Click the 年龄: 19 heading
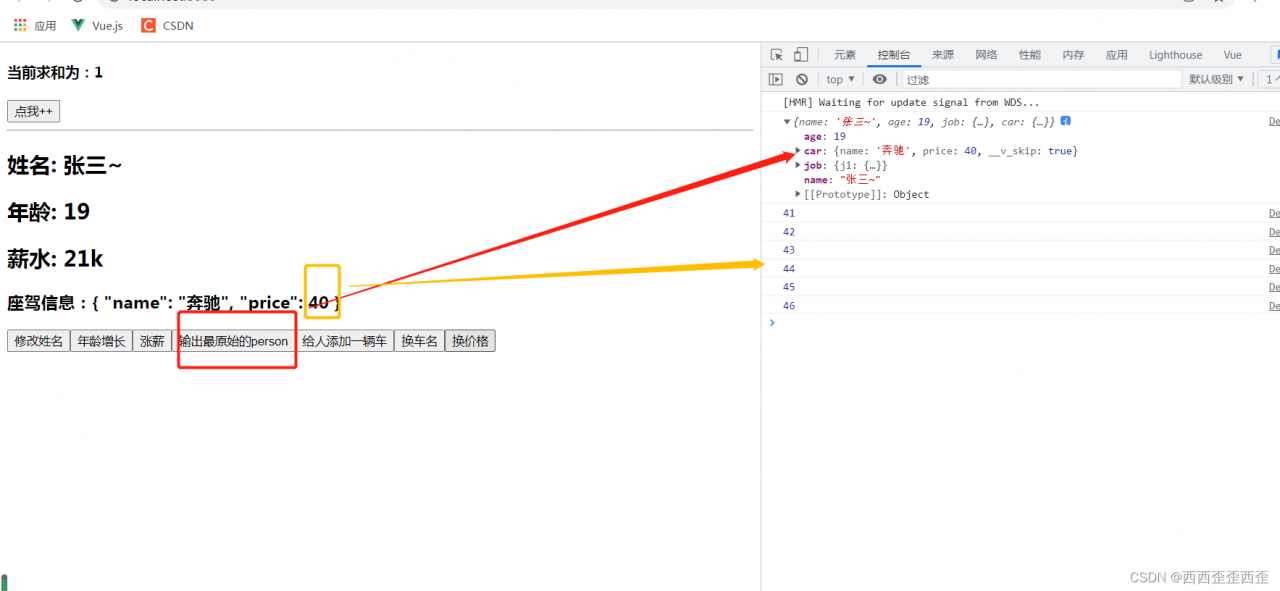1280x591 pixels. 48,212
